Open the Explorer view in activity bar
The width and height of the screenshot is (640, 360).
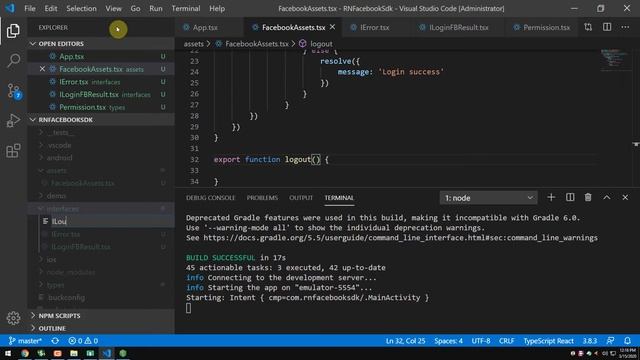[x=13, y=31]
